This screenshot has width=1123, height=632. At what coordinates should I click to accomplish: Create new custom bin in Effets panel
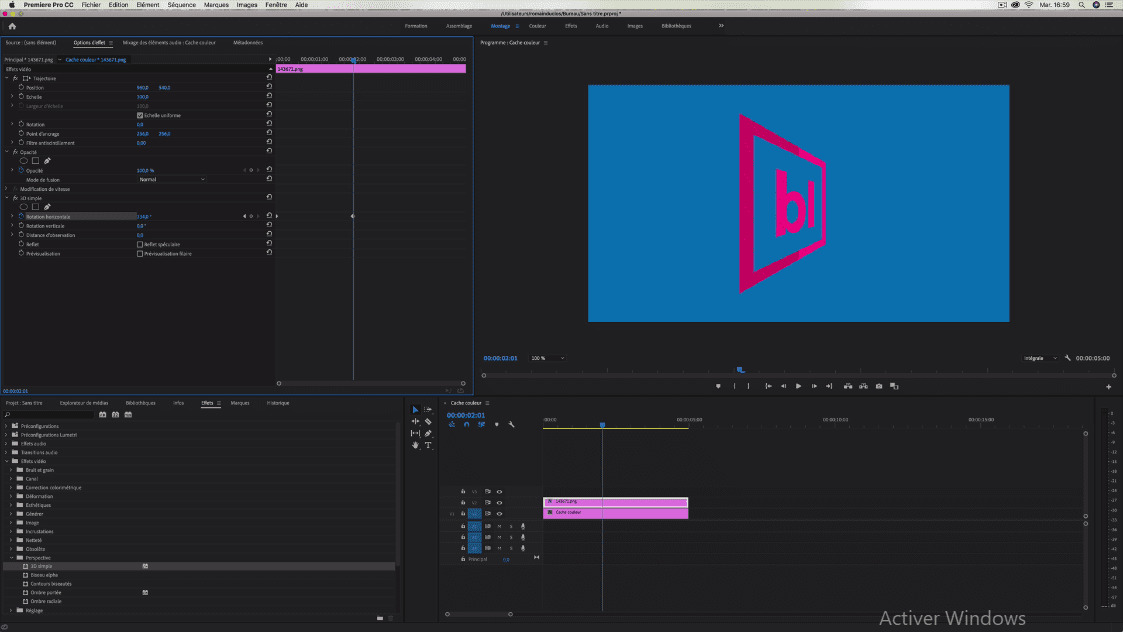point(380,618)
